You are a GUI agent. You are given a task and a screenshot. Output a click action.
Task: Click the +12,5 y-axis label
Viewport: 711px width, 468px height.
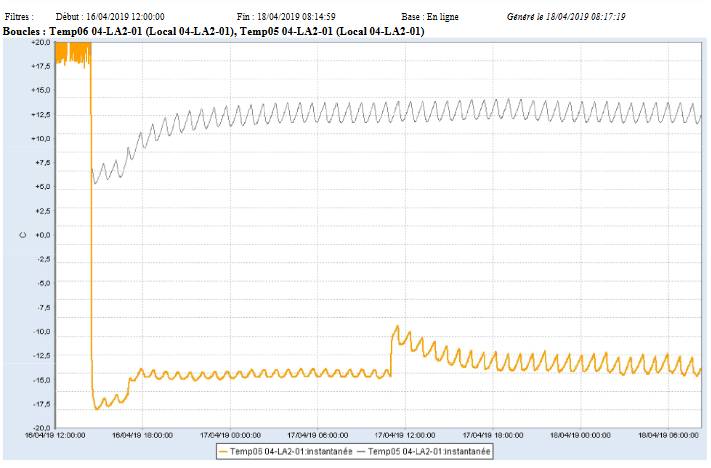click(x=40, y=115)
